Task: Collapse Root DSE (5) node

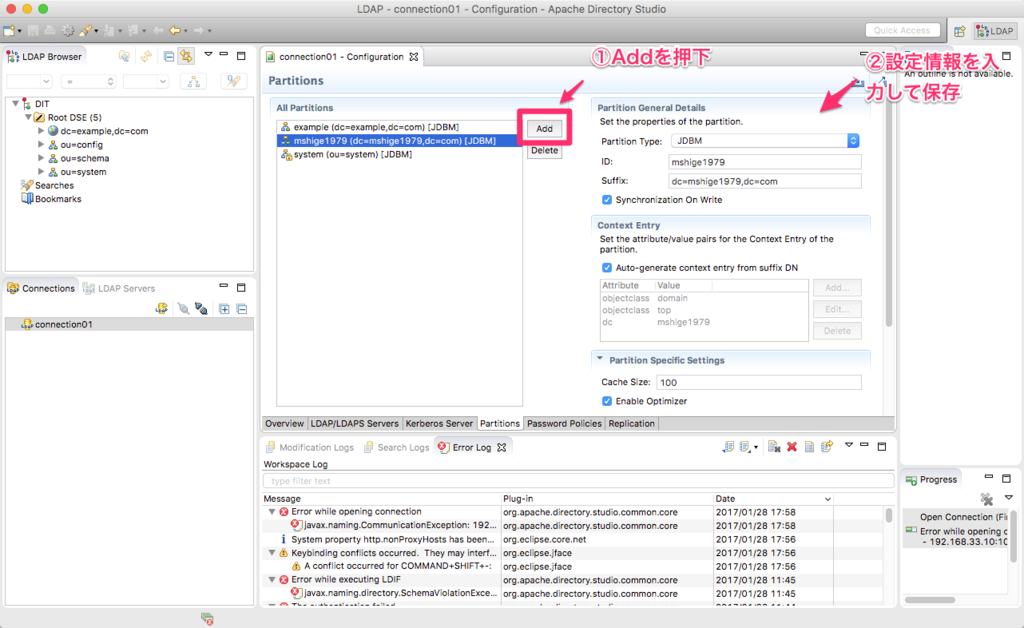Action: (x=28, y=118)
